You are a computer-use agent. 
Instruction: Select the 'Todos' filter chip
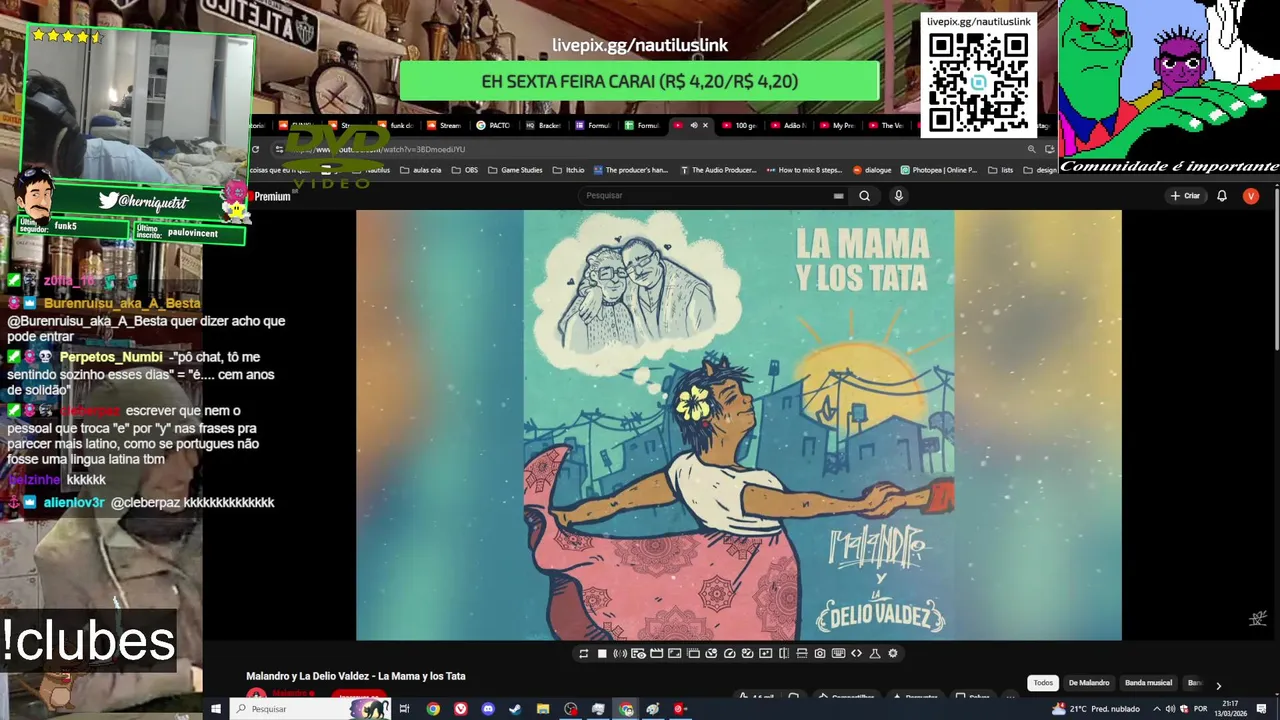point(1043,683)
